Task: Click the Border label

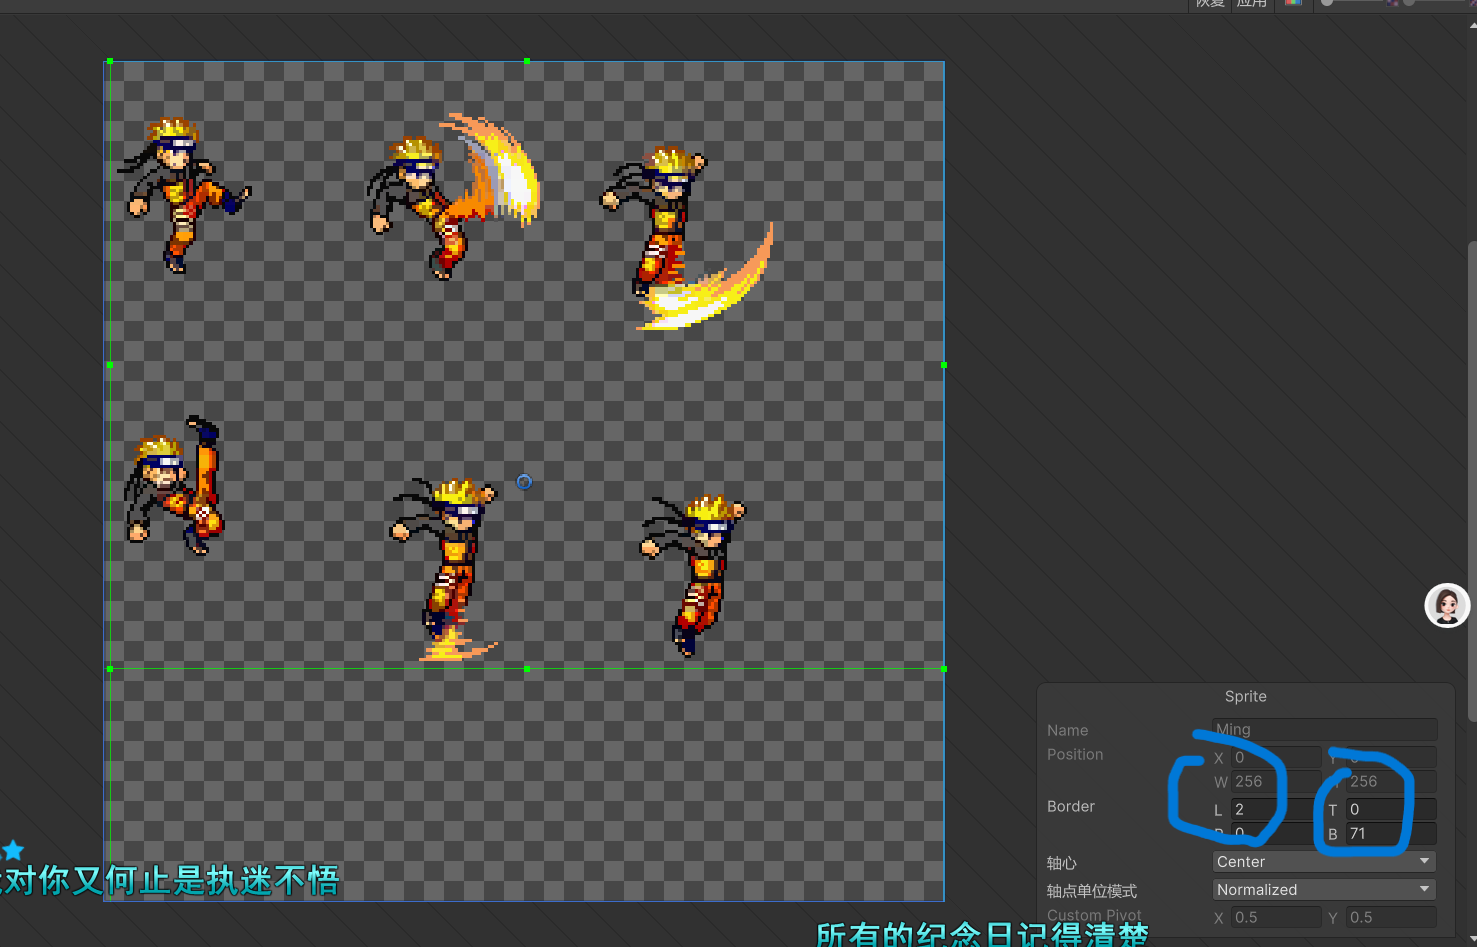Action: pyautogui.click(x=1071, y=807)
